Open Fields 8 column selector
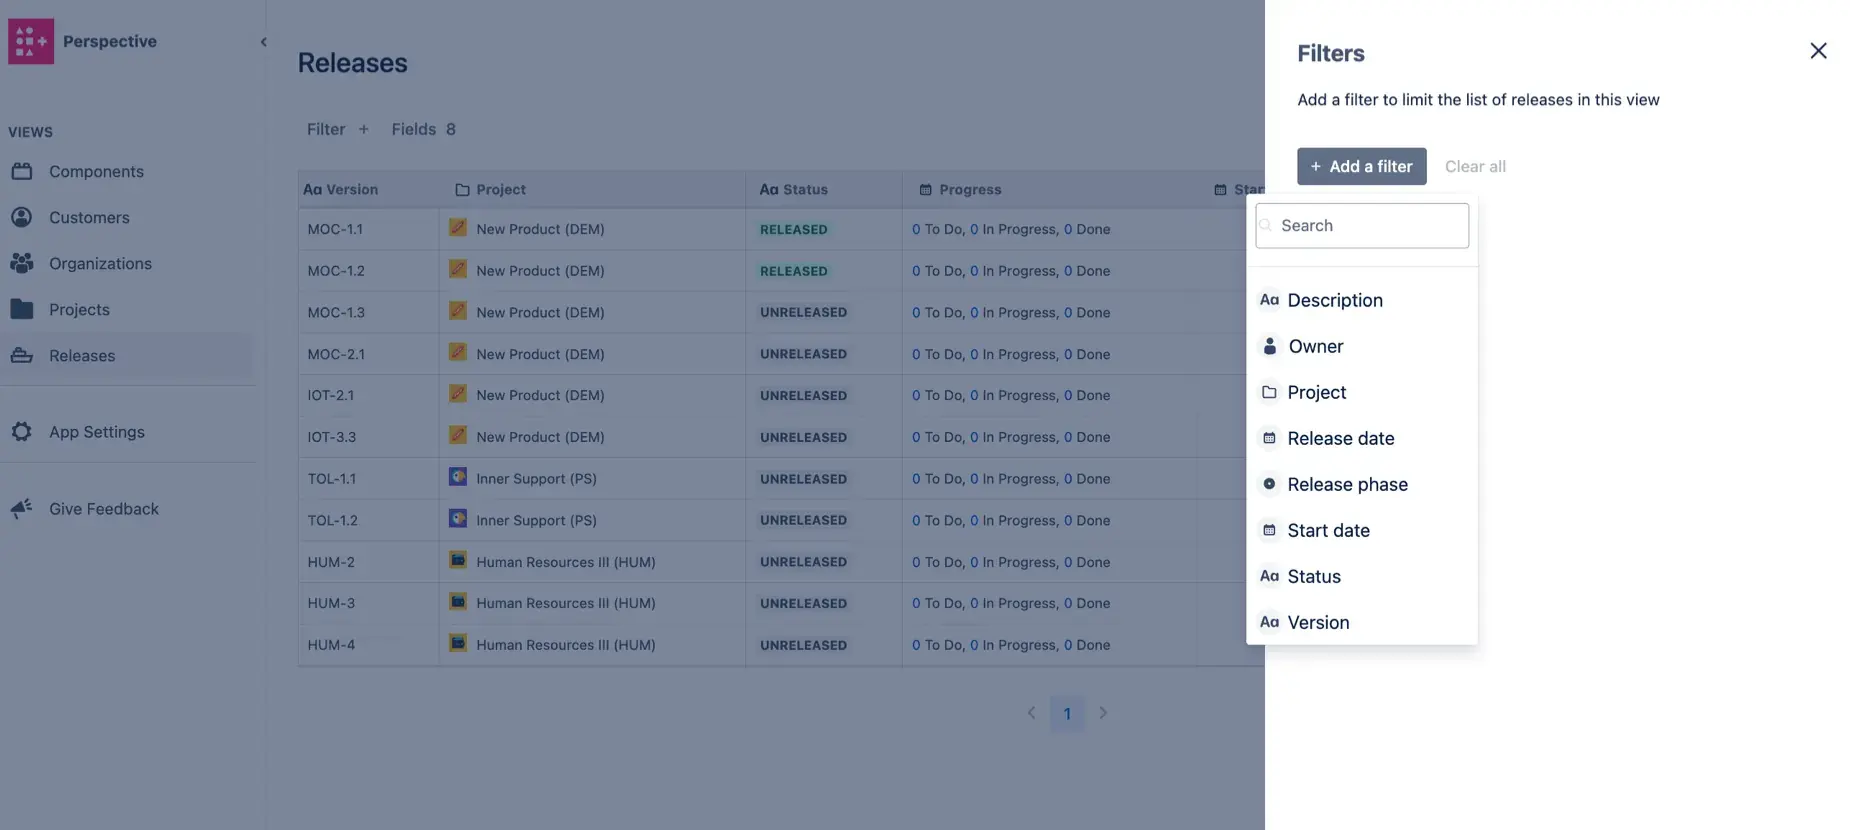Screen dimensions: 1850x830 click(423, 130)
